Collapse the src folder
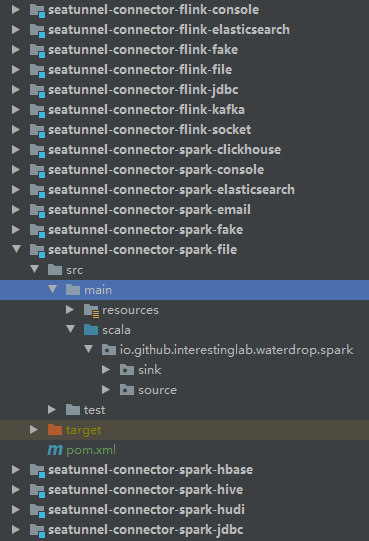This screenshot has width=369, height=541. [x=34, y=269]
